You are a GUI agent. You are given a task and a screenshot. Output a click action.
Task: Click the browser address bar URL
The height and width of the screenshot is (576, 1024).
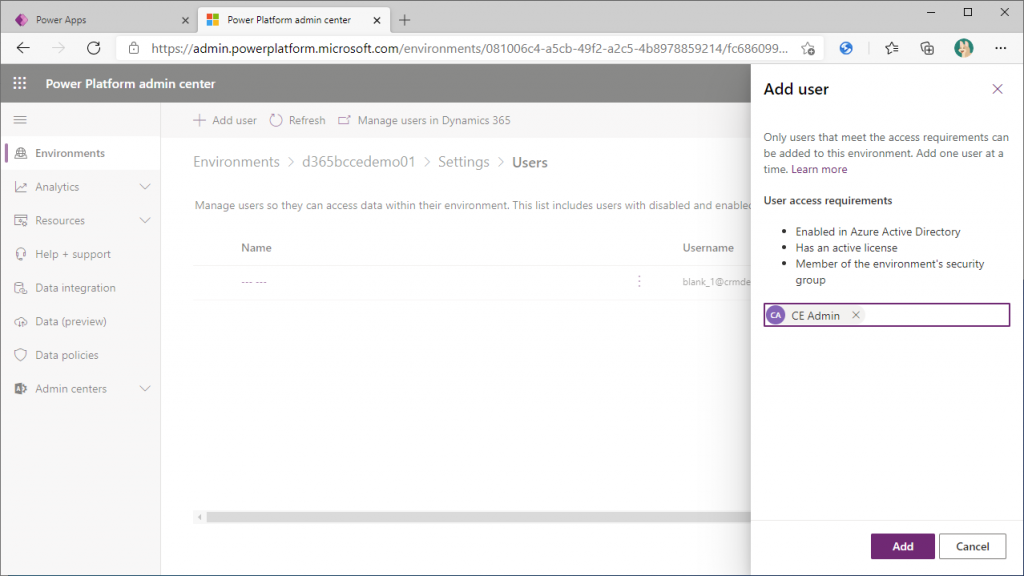click(469, 48)
